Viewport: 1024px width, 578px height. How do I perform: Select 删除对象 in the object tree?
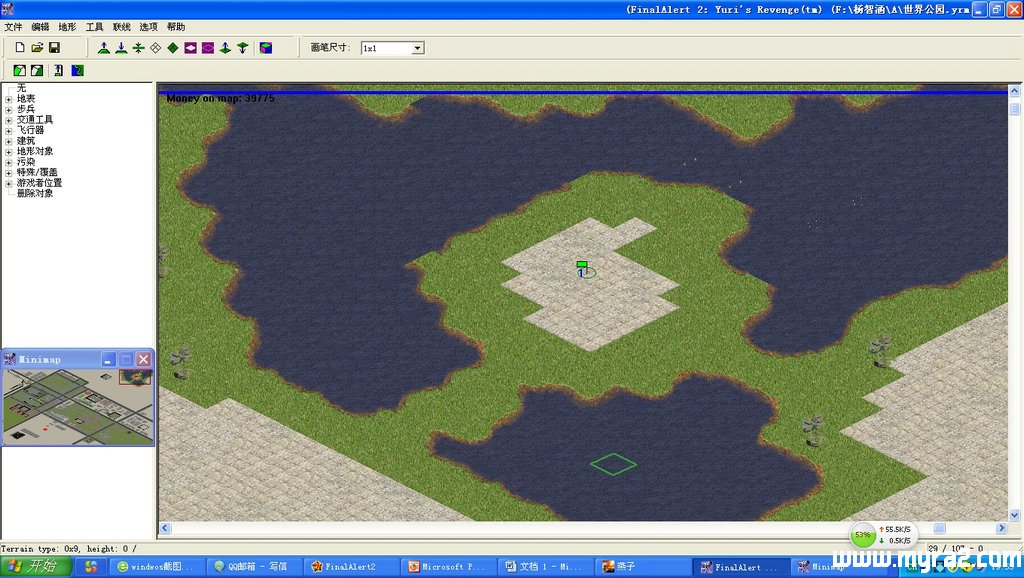pyautogui.click(x=35, y=193)
